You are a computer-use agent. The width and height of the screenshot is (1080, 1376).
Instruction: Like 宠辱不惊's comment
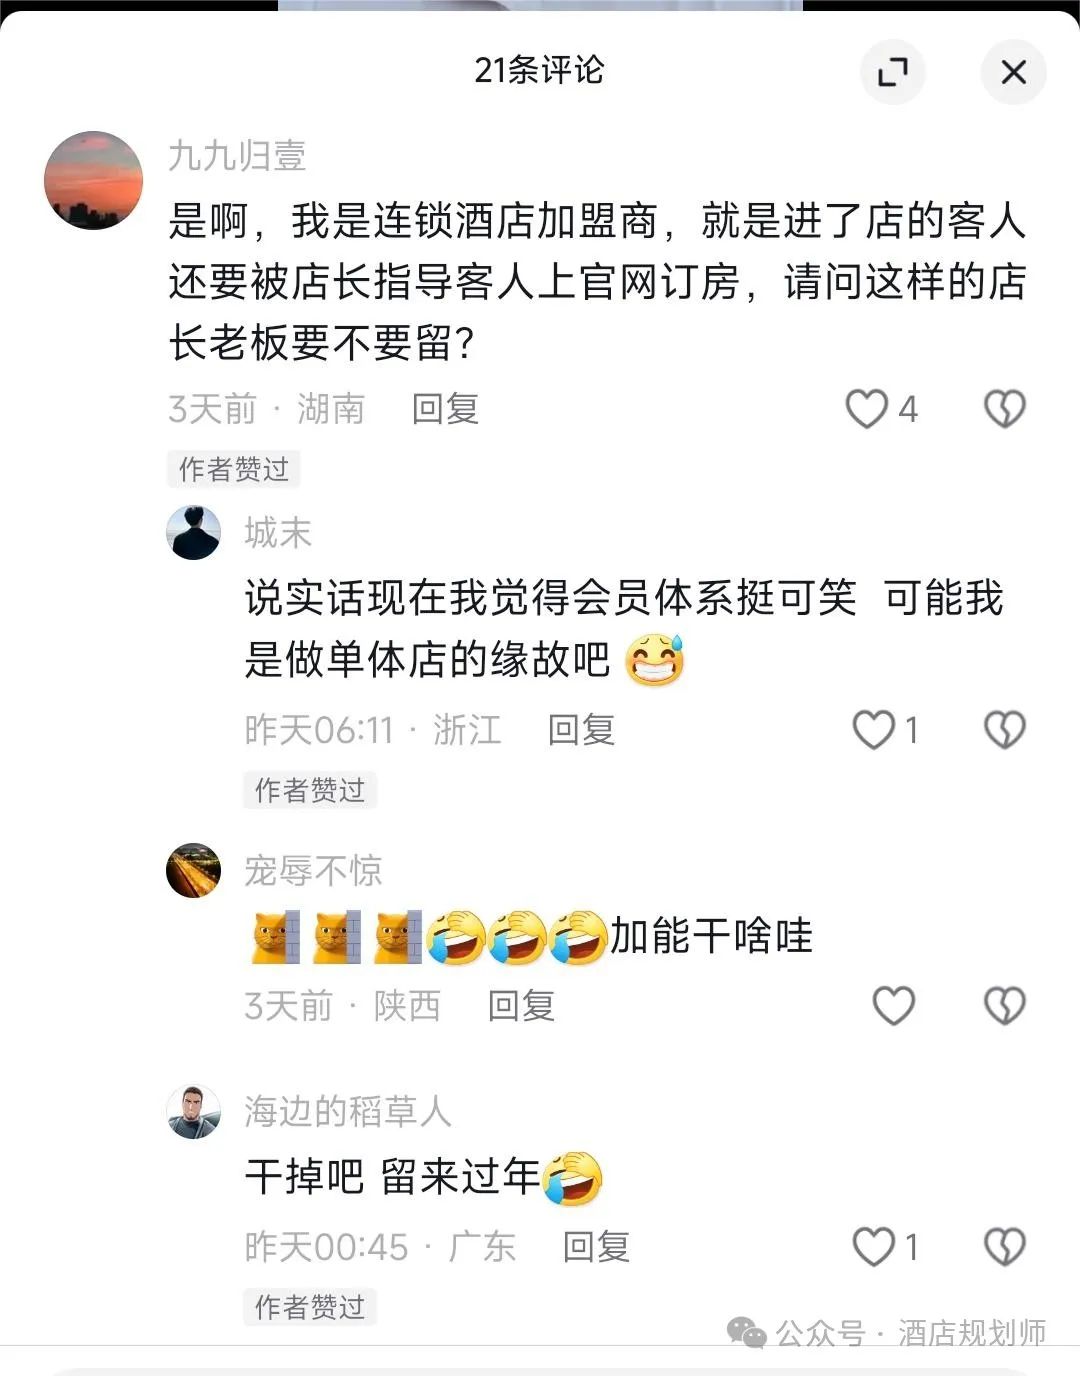point(894,1006)
